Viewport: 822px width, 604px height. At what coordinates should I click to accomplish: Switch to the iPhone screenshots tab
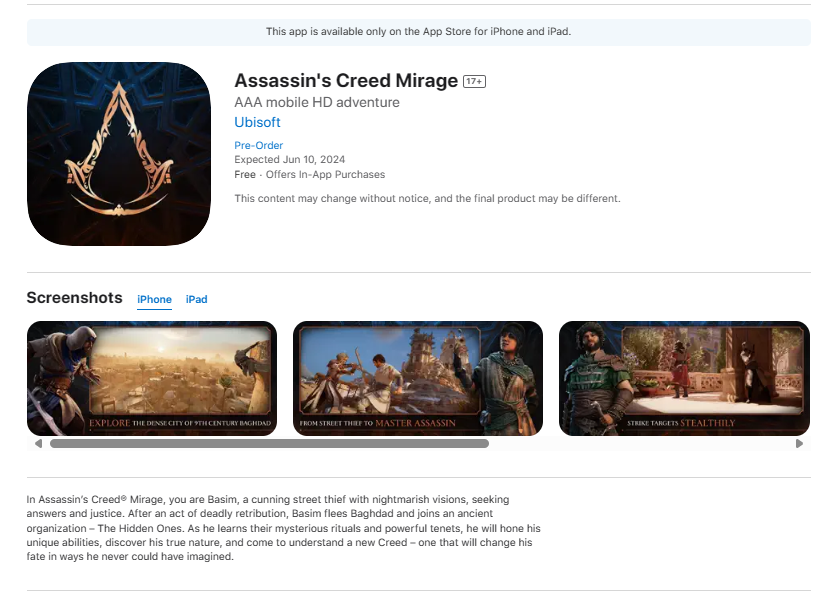tap(154, 299)
